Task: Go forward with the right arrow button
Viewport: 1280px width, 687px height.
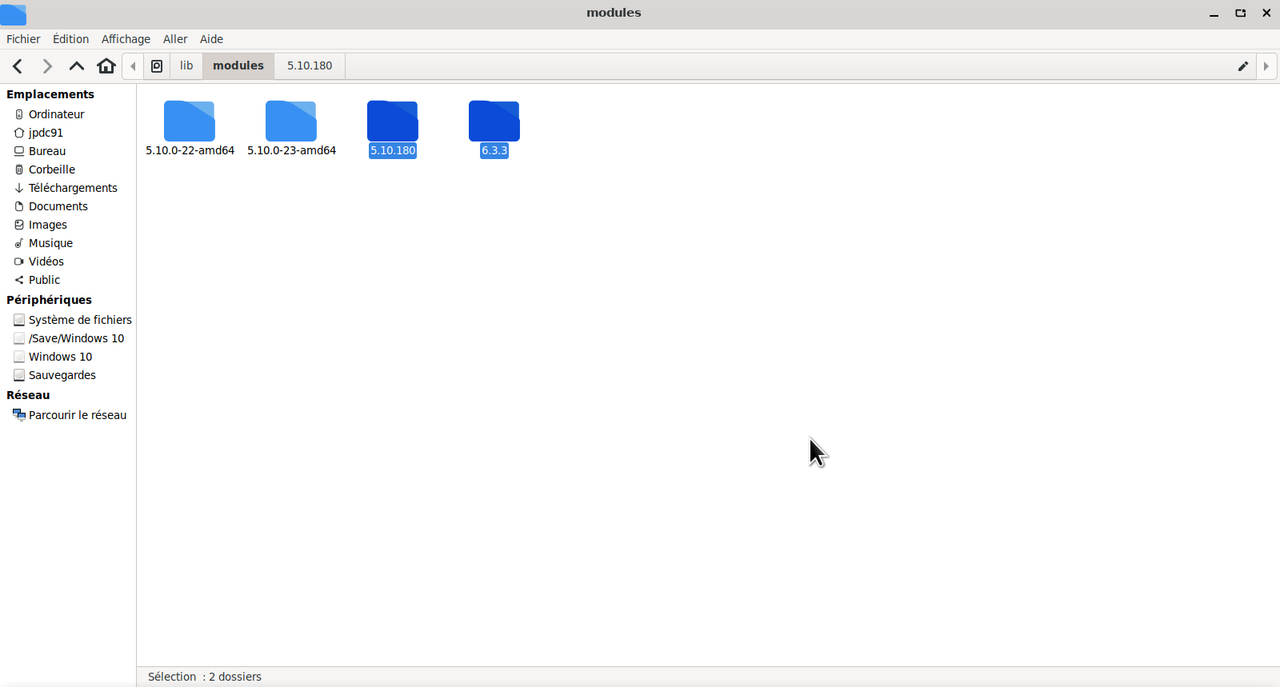Action: click(47, 66)
